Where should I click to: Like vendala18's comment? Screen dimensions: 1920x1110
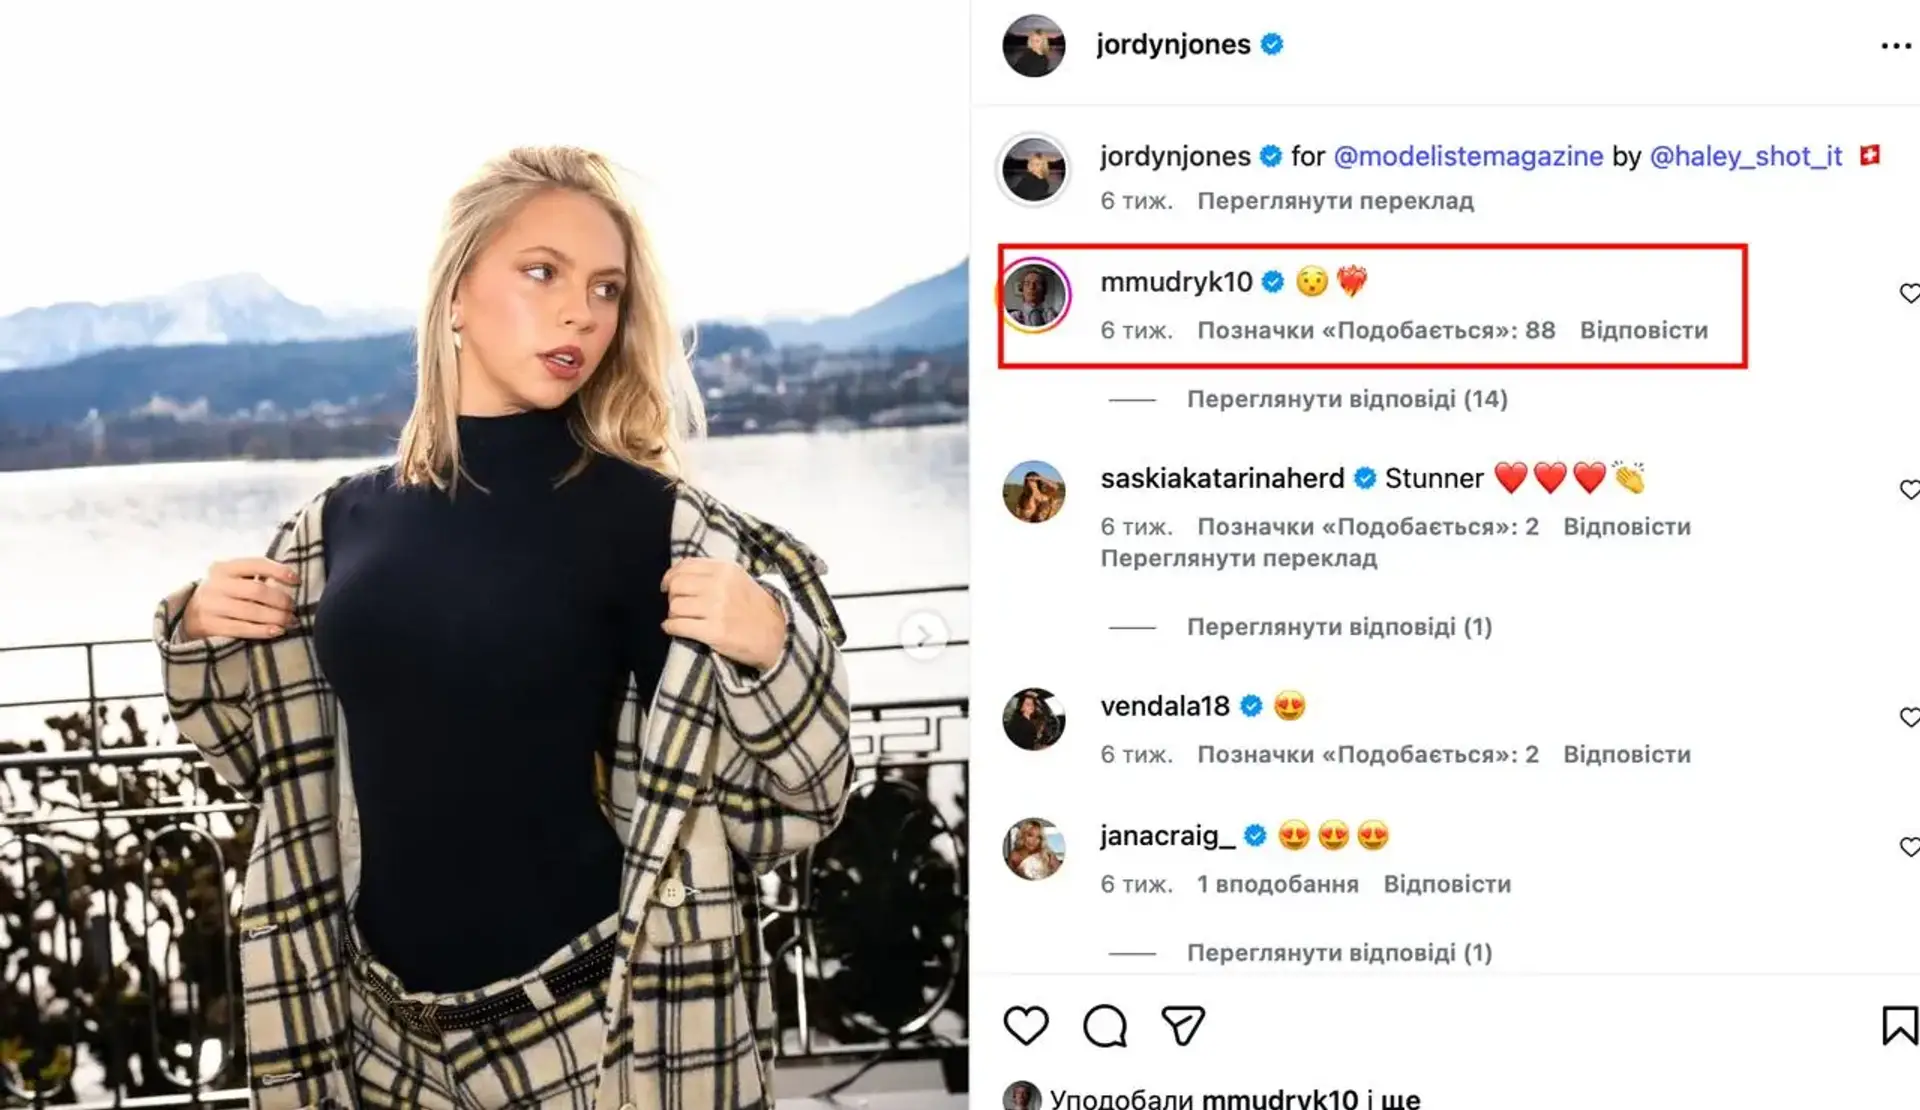click(1908, 717)
